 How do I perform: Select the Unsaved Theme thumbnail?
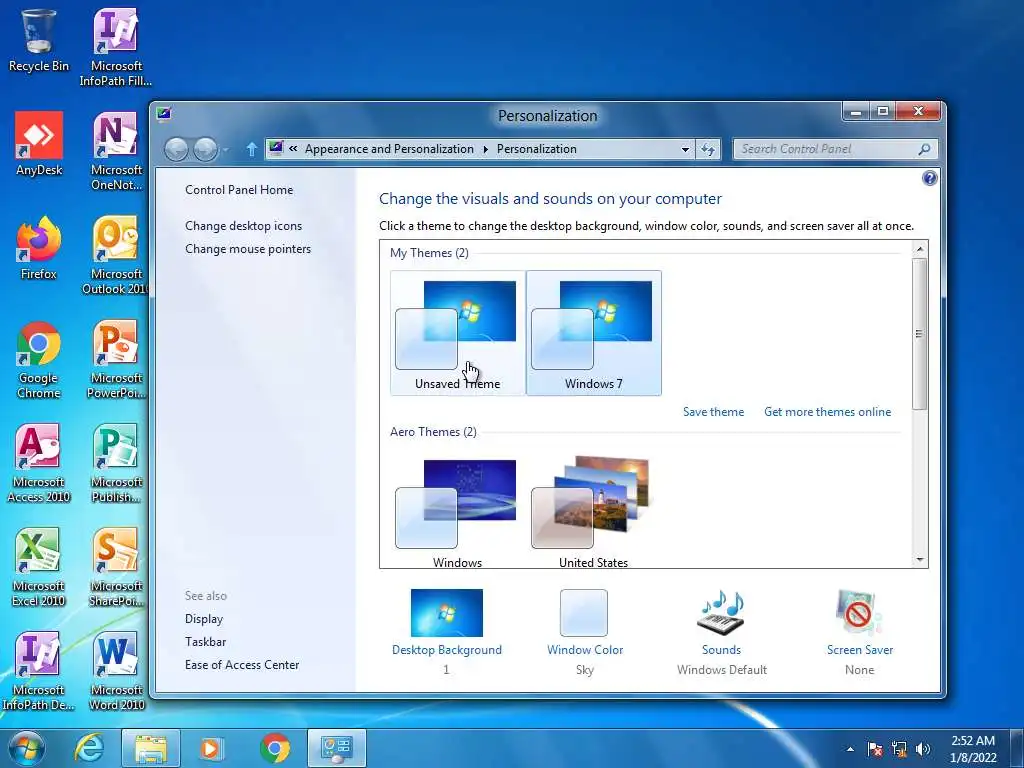(457, 333)
